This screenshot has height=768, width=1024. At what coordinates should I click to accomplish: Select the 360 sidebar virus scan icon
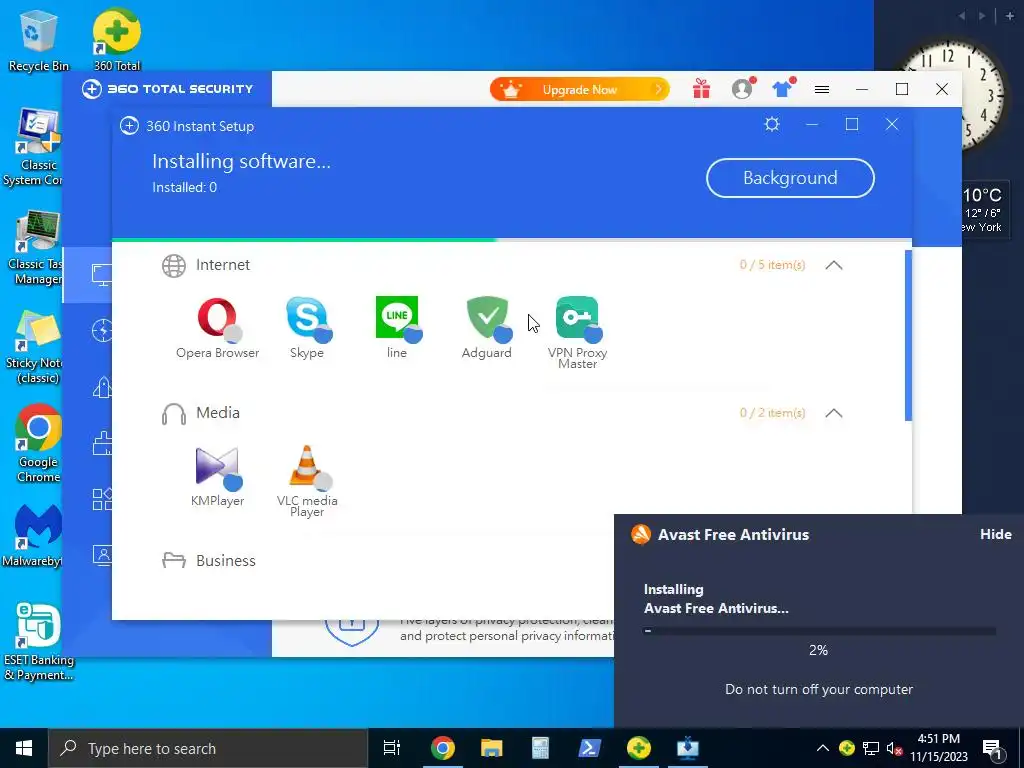pyautogui.click(x=102, y=331)
